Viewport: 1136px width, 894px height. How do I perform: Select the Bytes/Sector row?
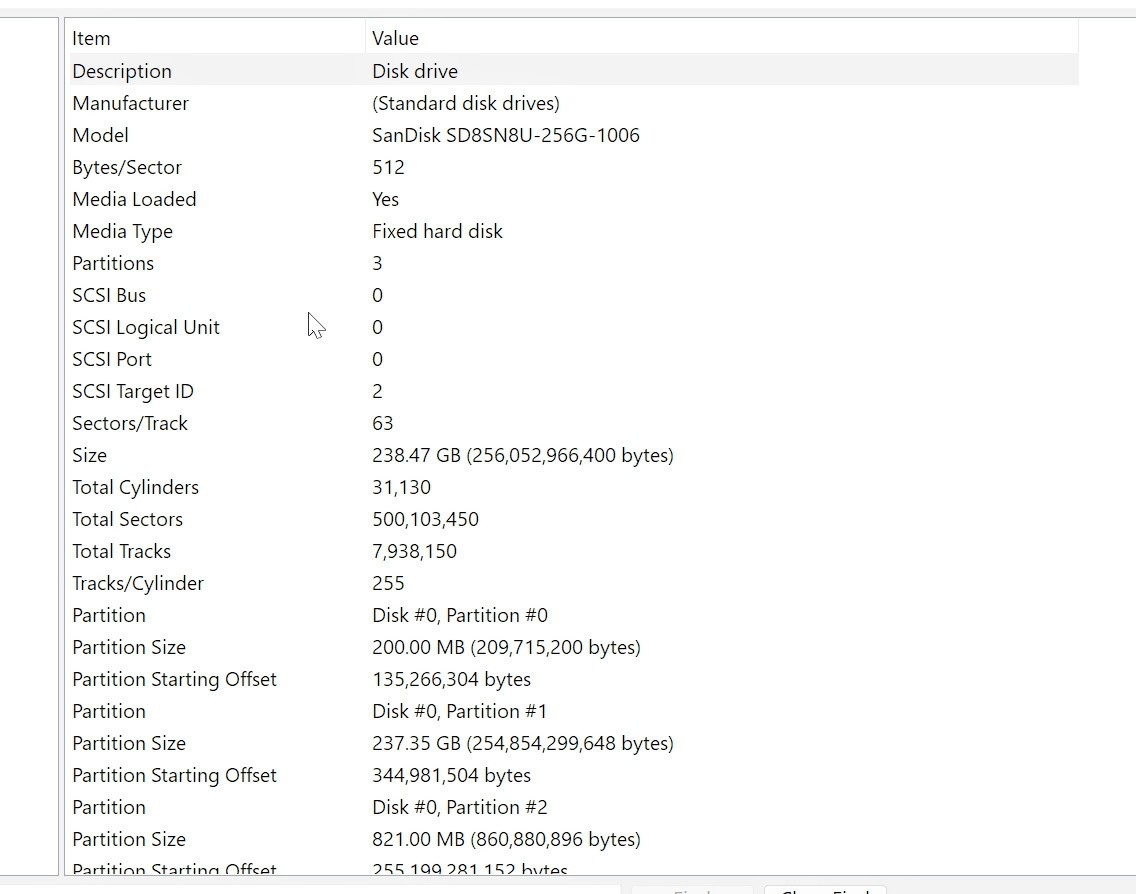click(575, 167)
